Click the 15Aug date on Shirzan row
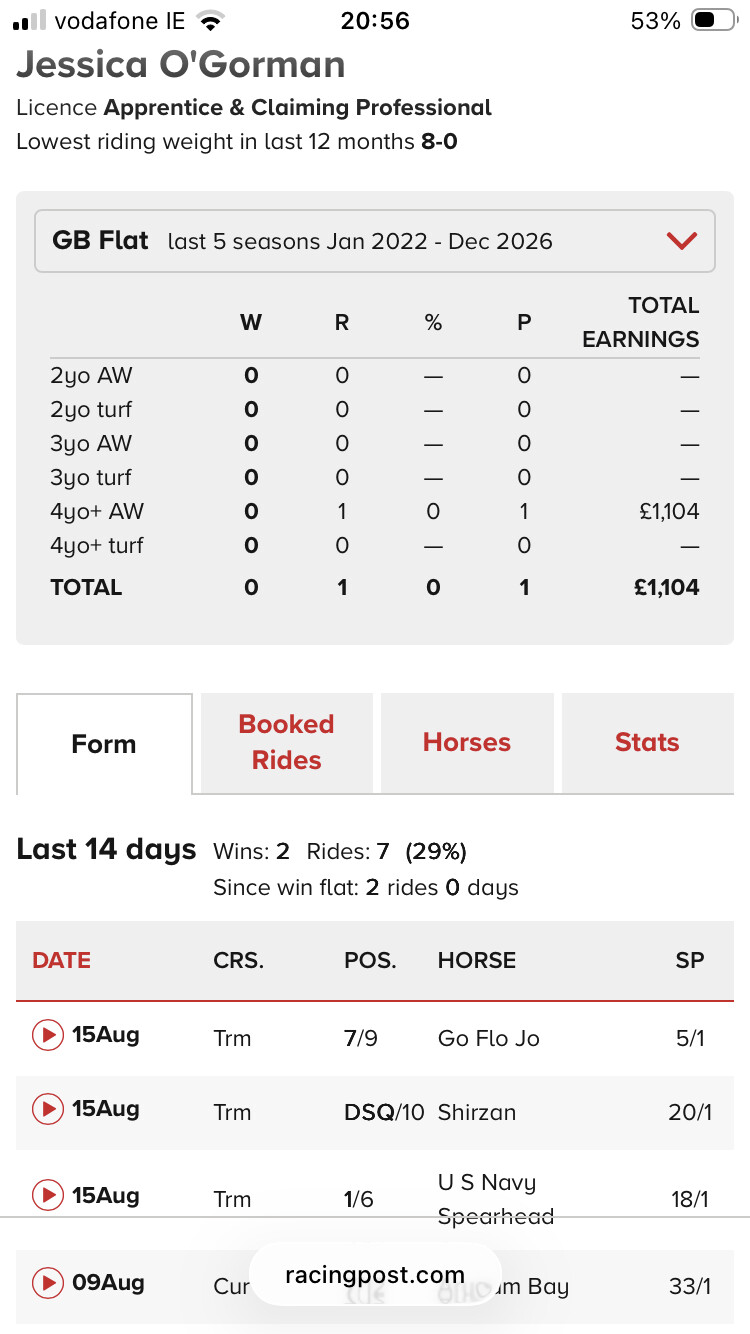Image resolution: width=750 pixels, height=1334 pixels. pyautogui.click(x=106, y=1109)
